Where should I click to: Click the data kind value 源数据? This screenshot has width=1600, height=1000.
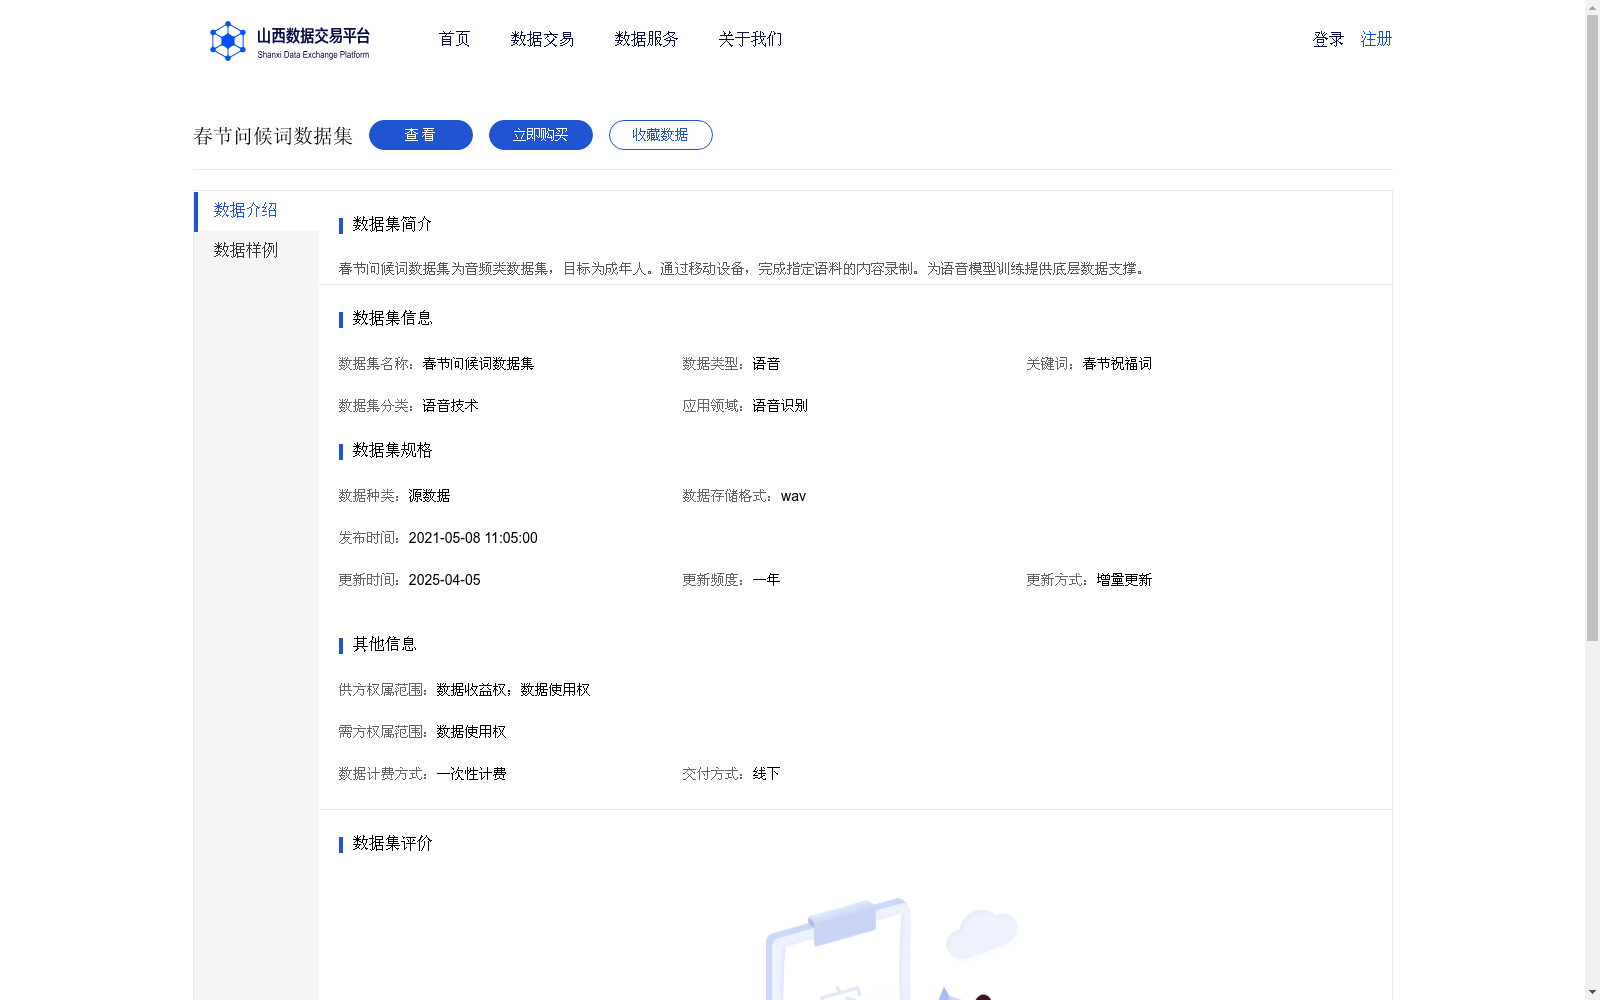click(429, 496)
